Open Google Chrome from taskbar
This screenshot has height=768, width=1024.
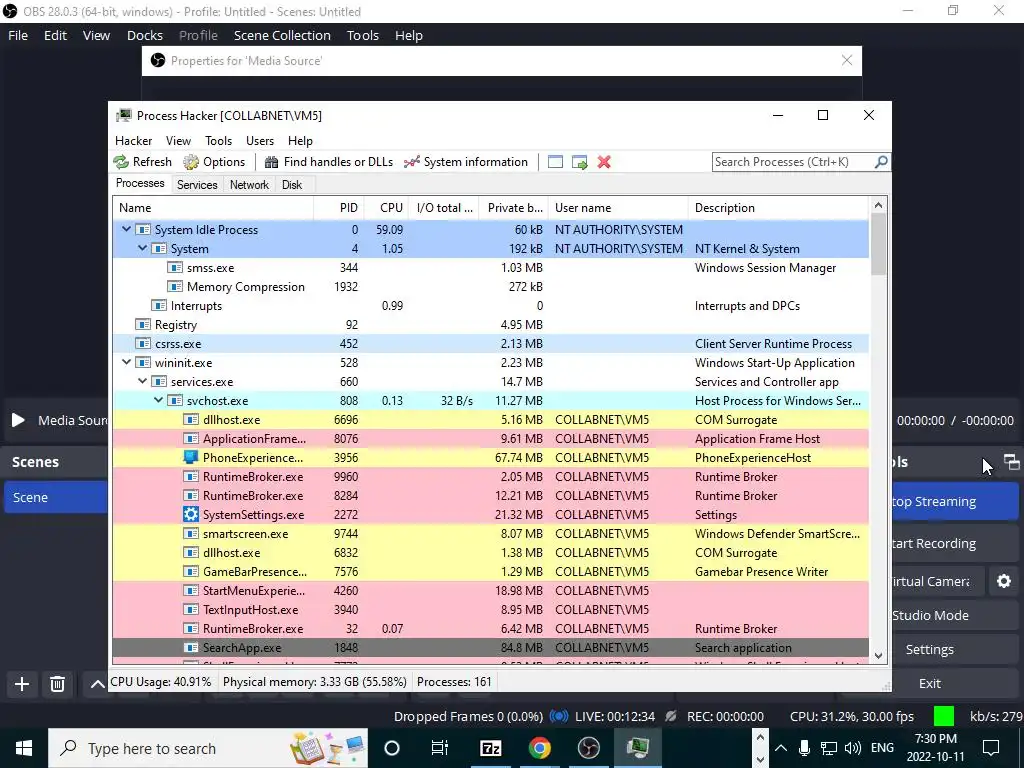click(539, 748)
